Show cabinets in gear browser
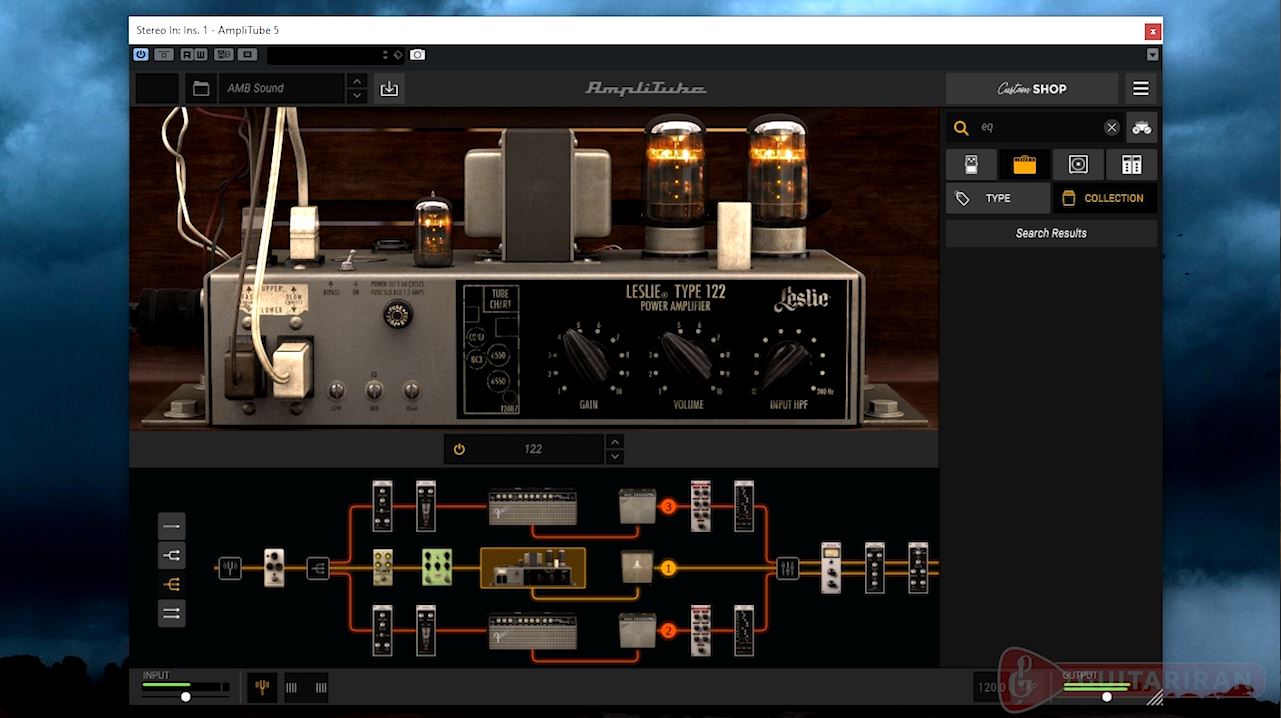 click(1078, 164)
